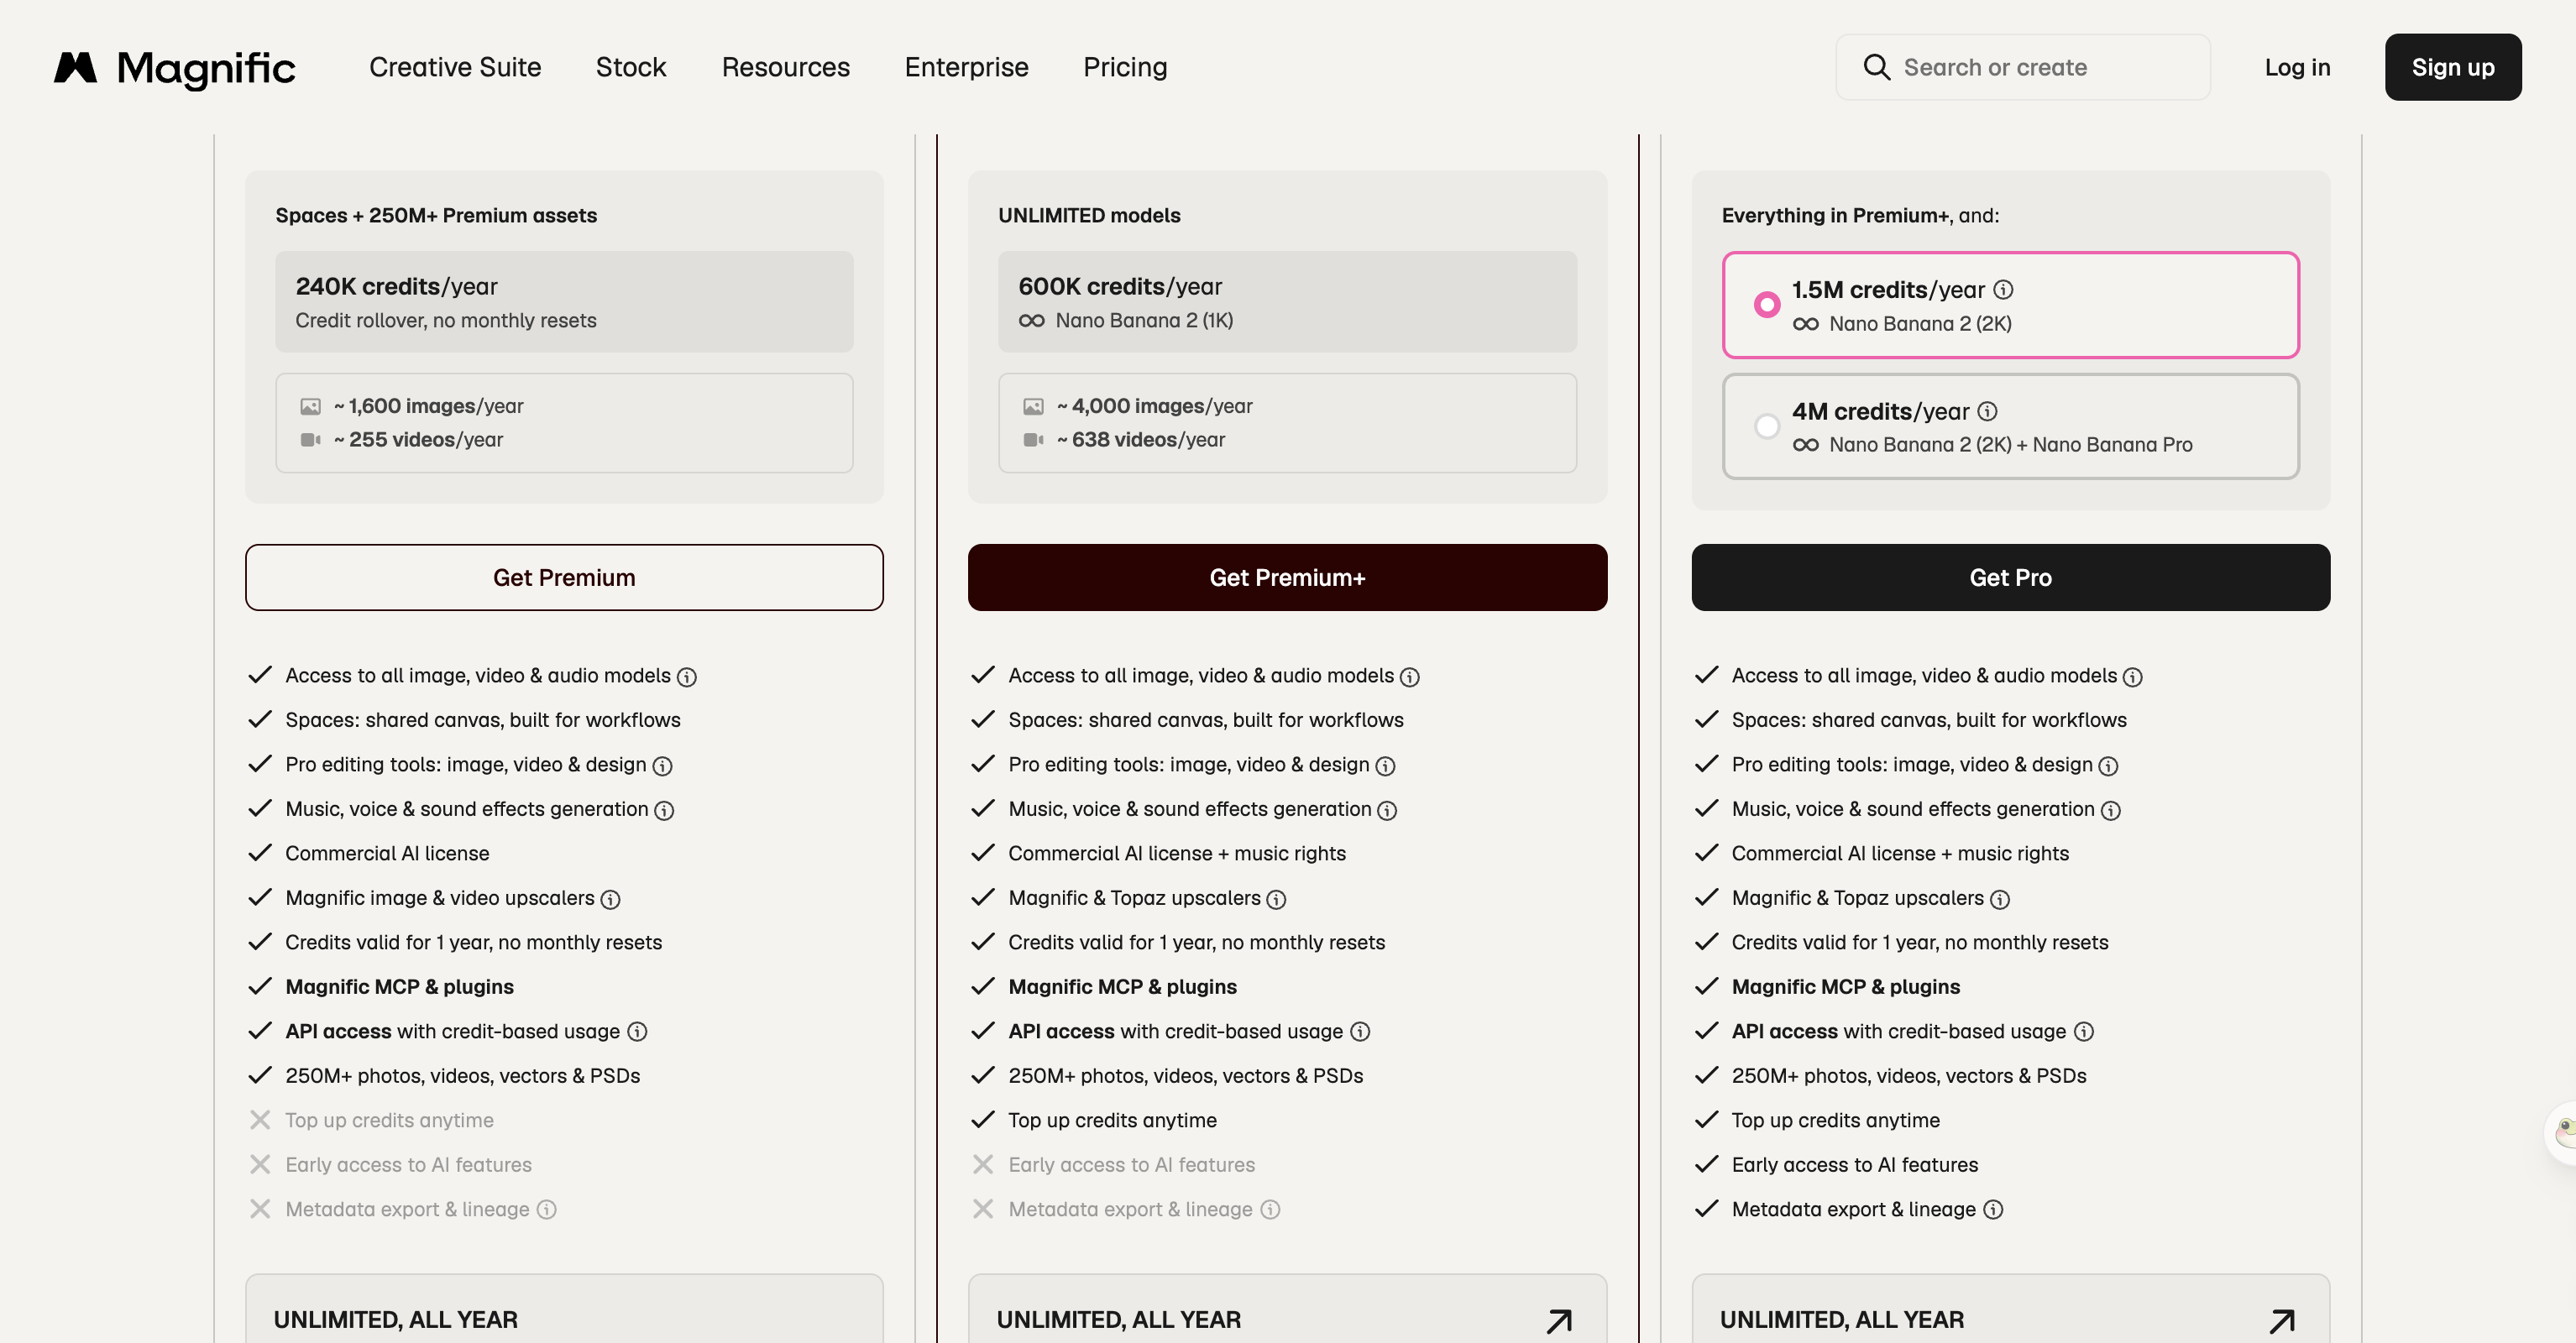2576x1343 pixels.
Task: Click the Get Premium+ button
Action: 1287,577
